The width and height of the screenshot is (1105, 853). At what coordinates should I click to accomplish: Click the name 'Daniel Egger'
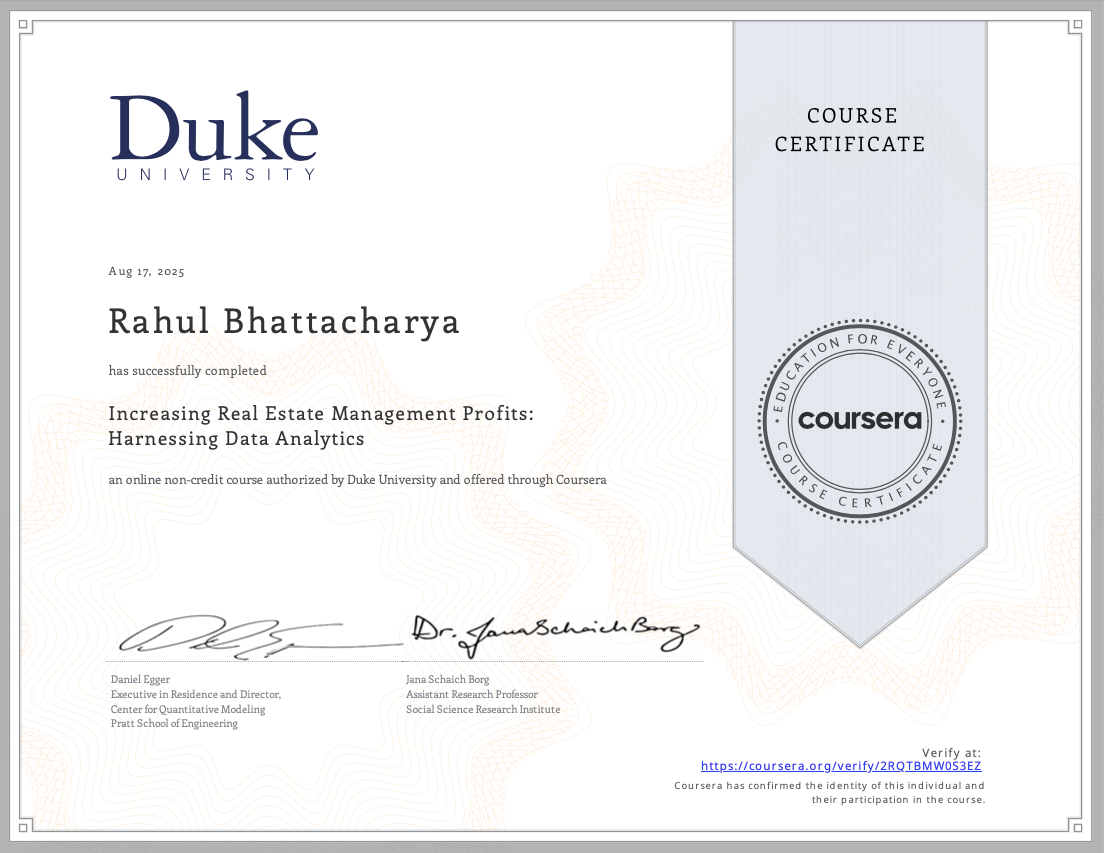pyautogui.click(x=140, y=680)
